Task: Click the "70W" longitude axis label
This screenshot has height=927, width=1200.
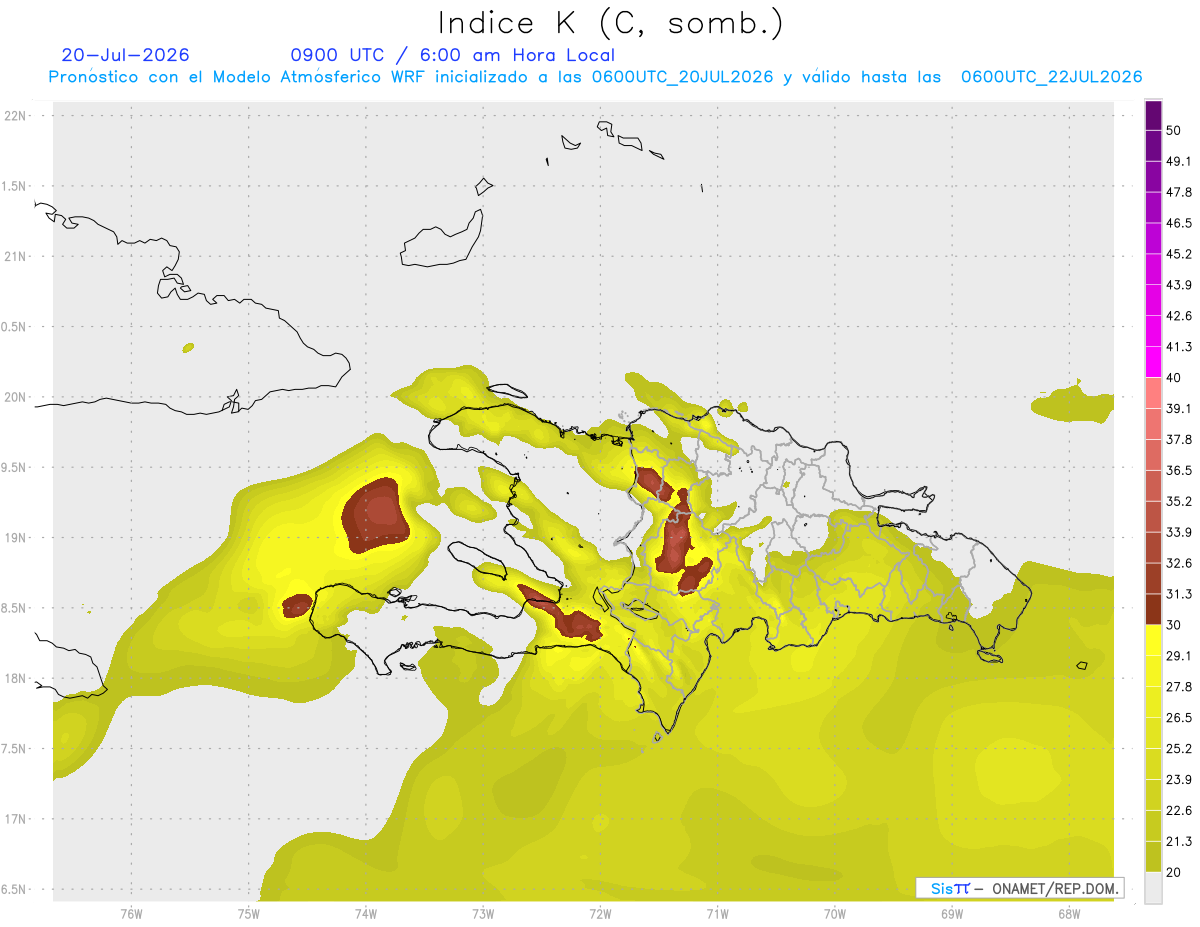Action: (x=835, y=912)
